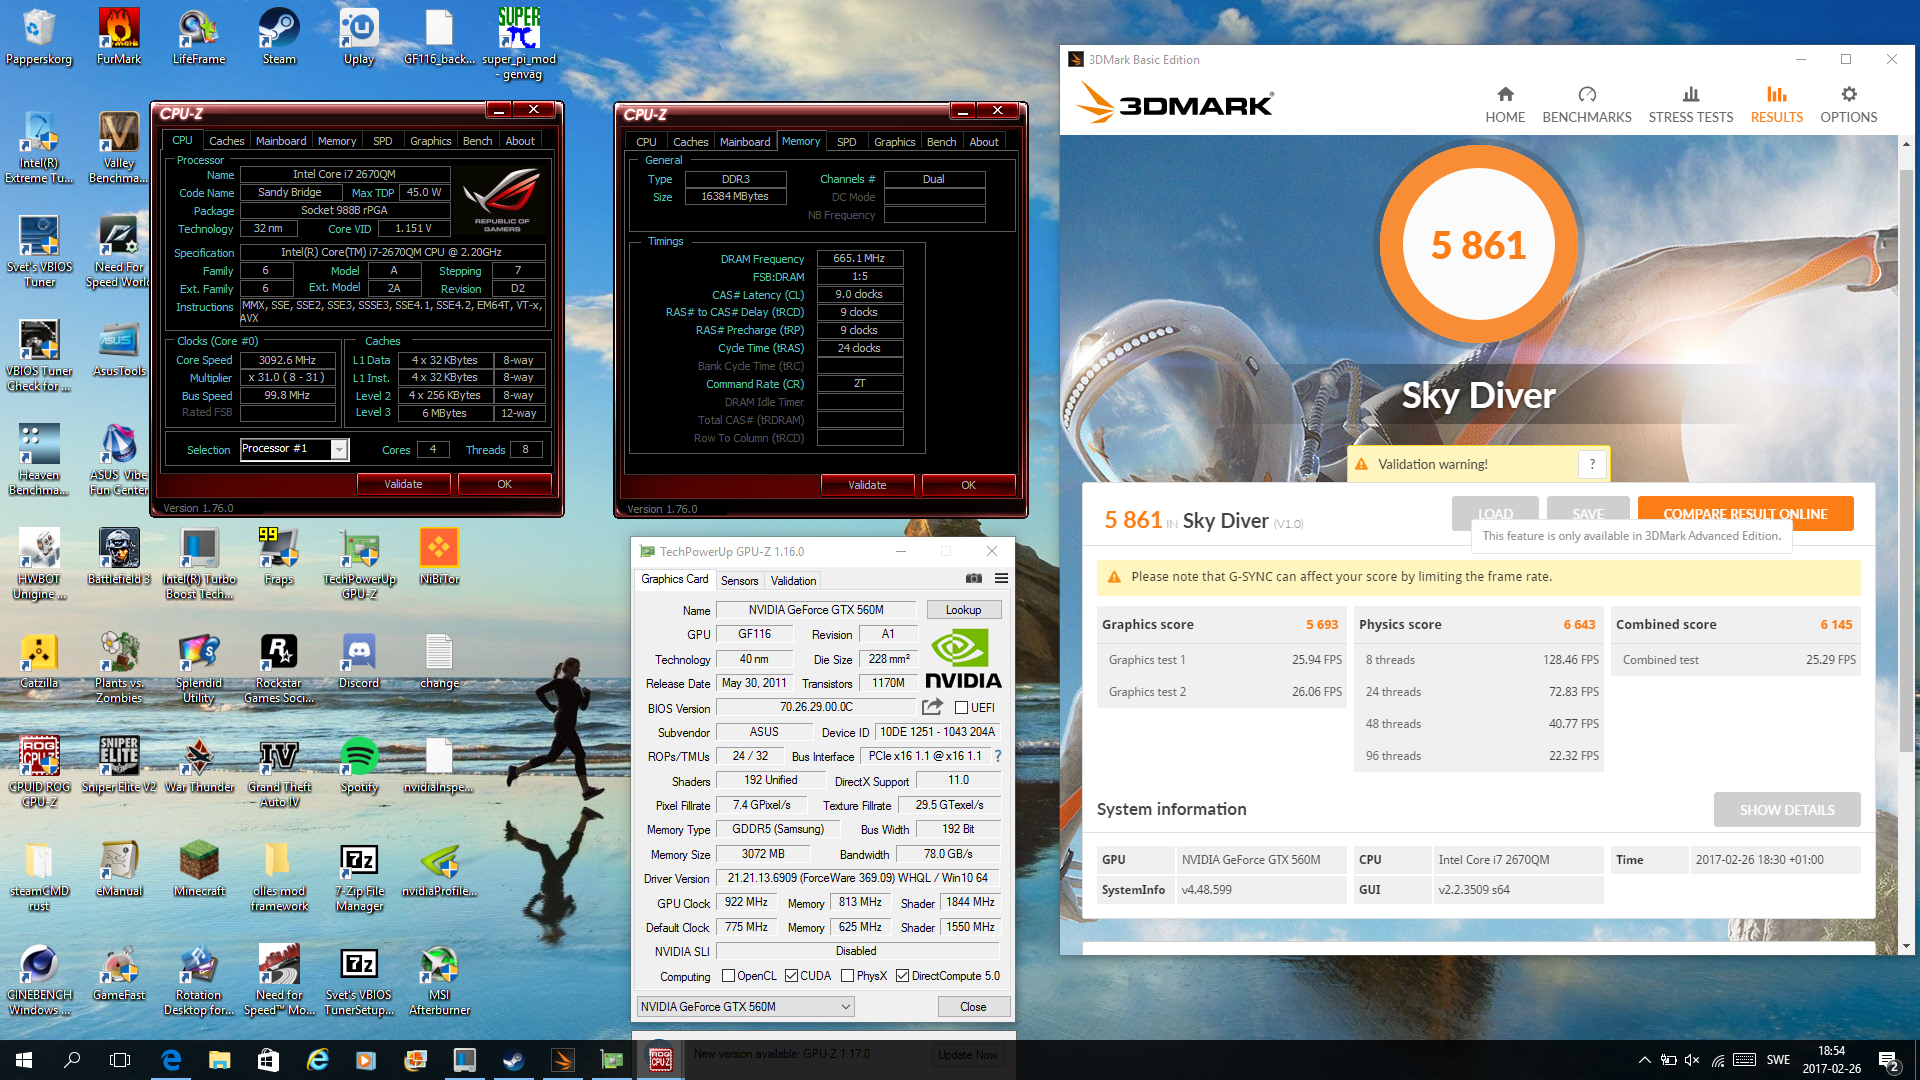
Task: Click bus interface question mark in GPU-Z
Action: pos(997,756)
